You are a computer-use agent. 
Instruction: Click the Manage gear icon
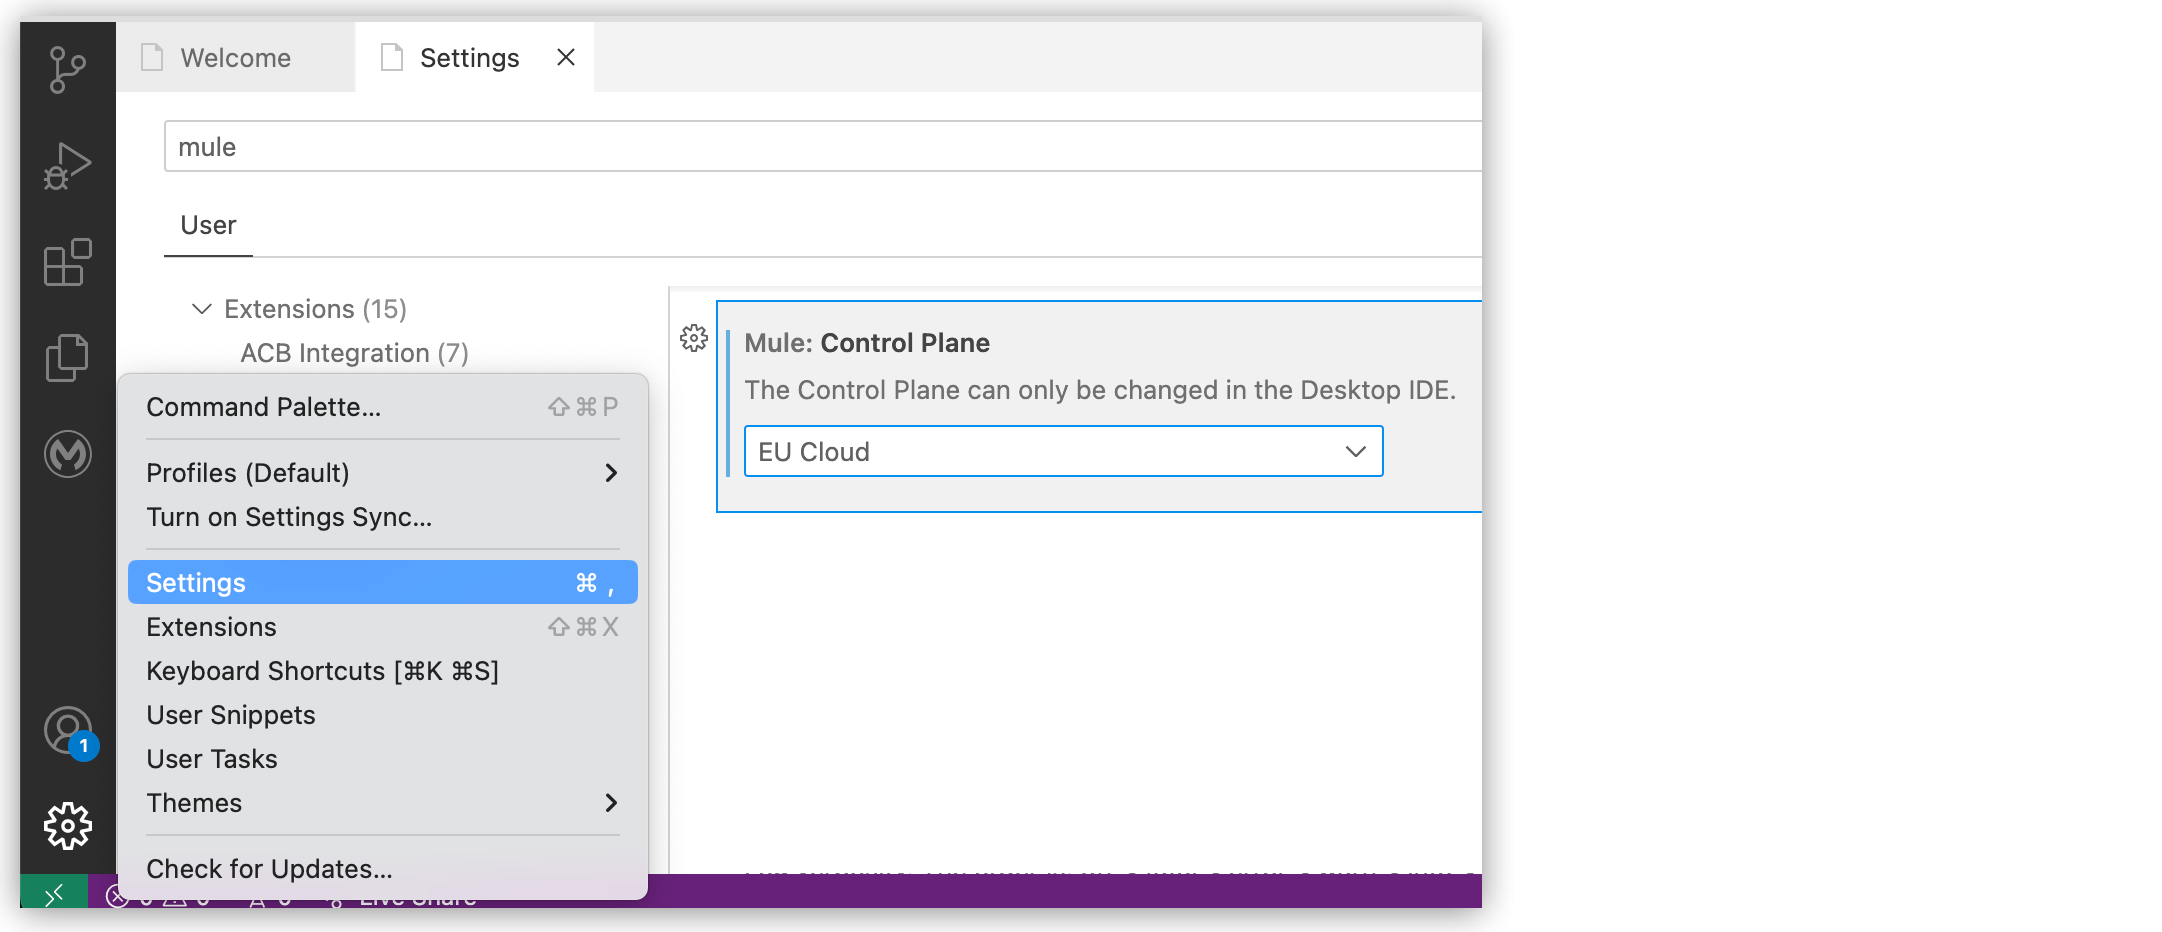[x=66, y=825]
